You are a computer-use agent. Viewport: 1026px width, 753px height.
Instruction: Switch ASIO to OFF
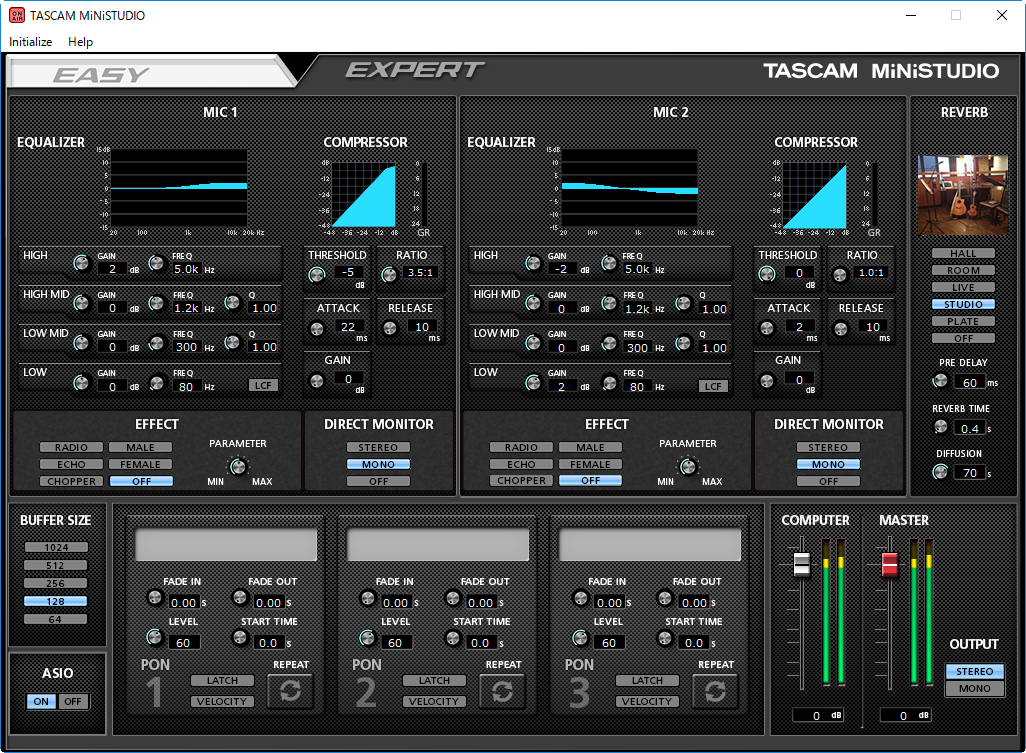pyautogui.click(x=73, y=701)
